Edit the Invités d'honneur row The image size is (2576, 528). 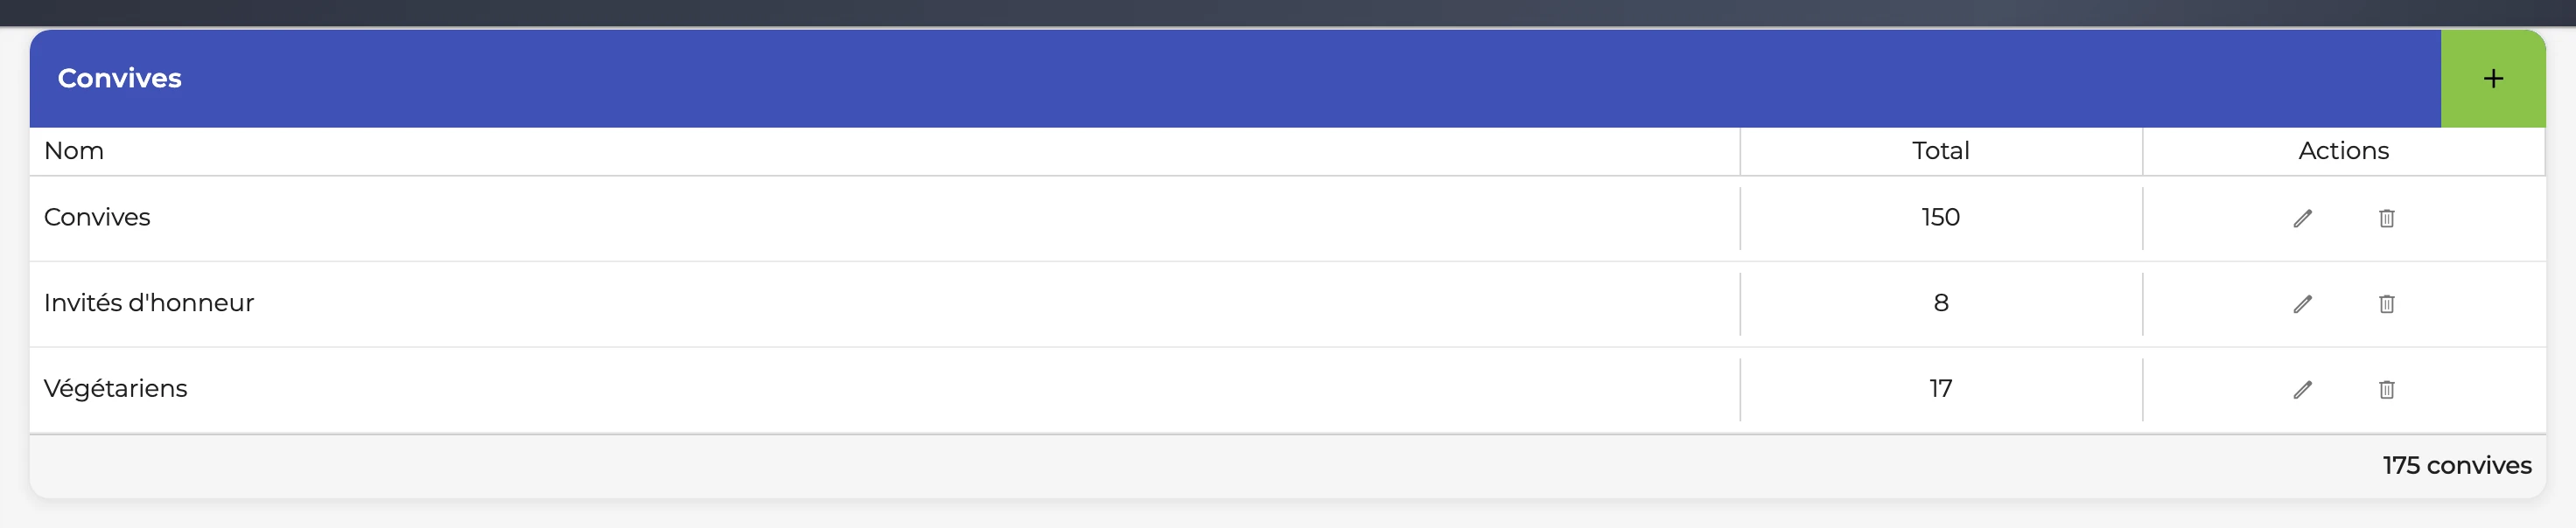point(2302,304)
